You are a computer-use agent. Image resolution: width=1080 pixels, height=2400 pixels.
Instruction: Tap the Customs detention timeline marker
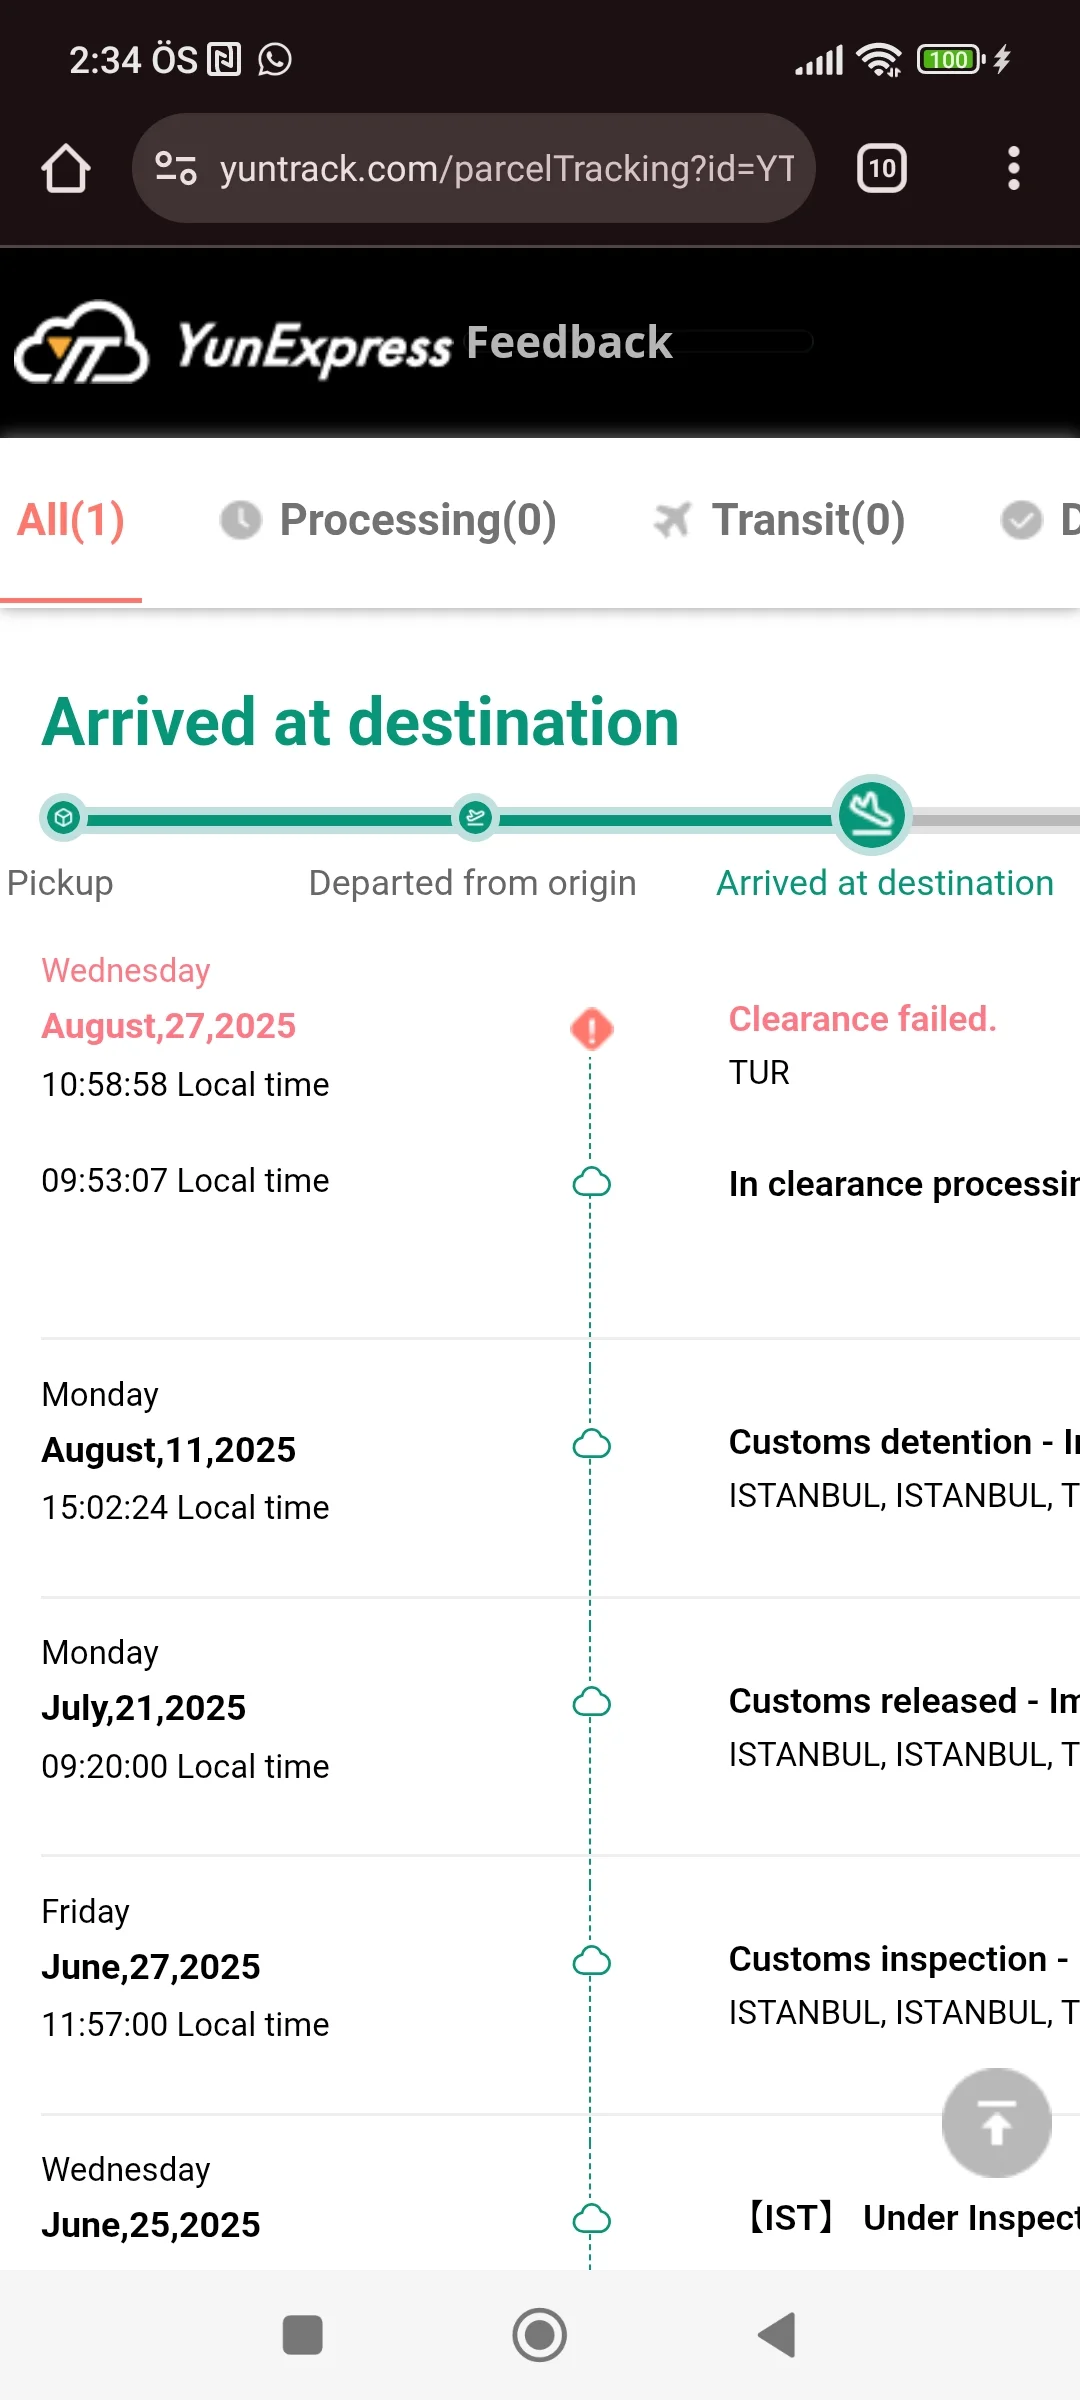[x=591, y=1444]
